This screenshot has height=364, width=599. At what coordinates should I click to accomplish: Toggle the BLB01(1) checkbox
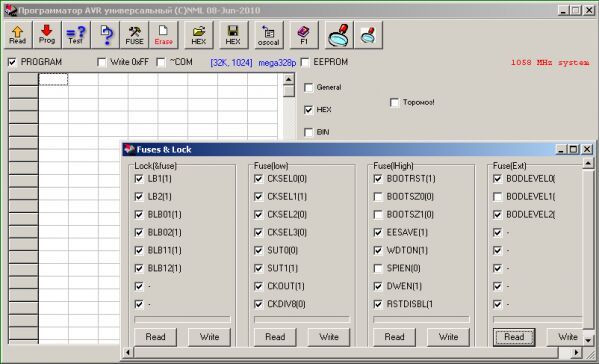coord(139,214)
